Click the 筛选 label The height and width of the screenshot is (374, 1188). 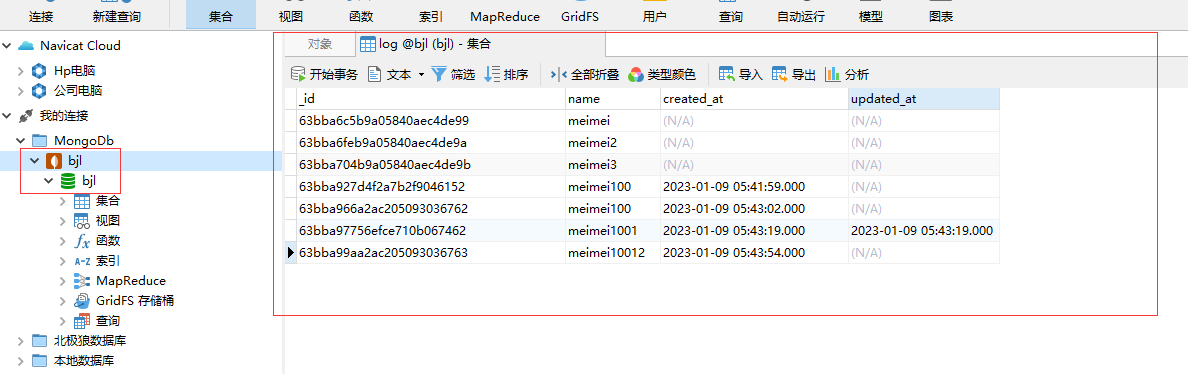[463, 75]
